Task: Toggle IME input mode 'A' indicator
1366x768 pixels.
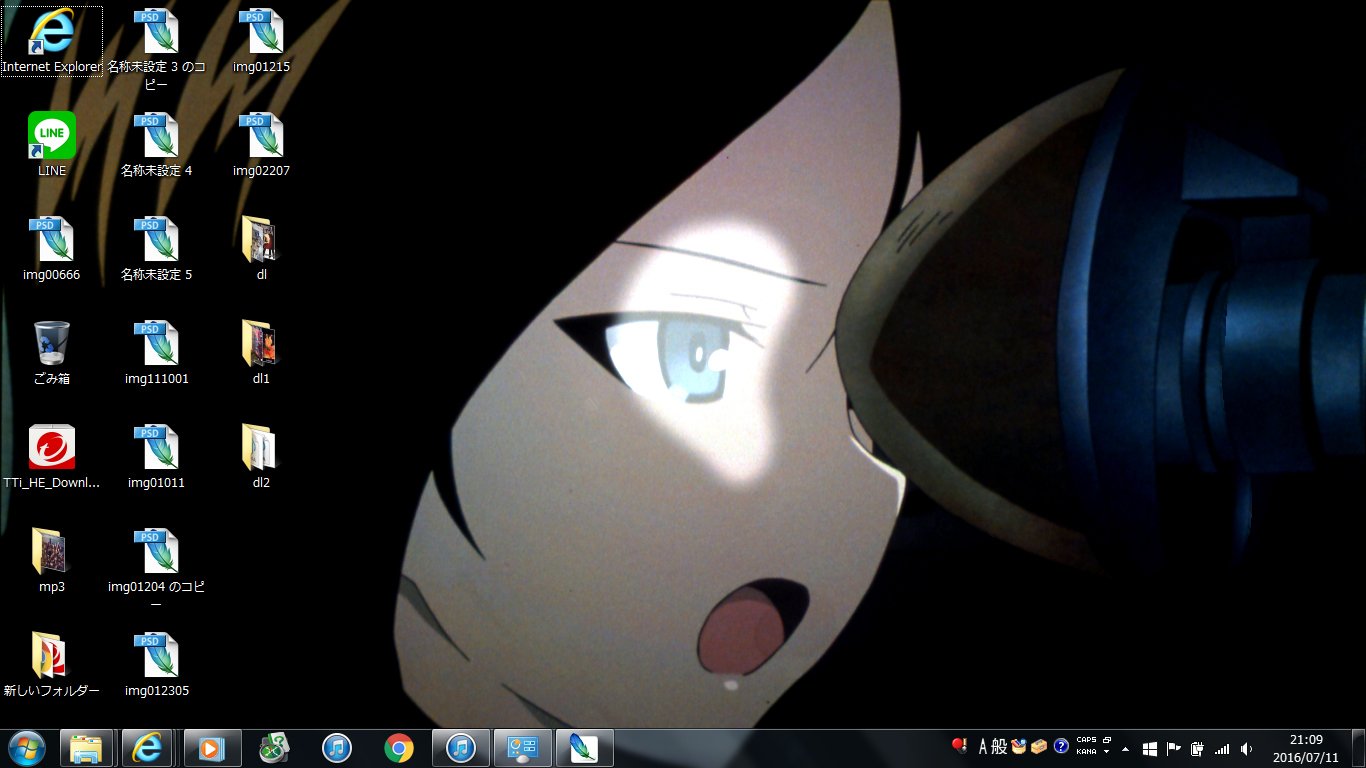Action: pyautogui.click(x=983, y=746)
